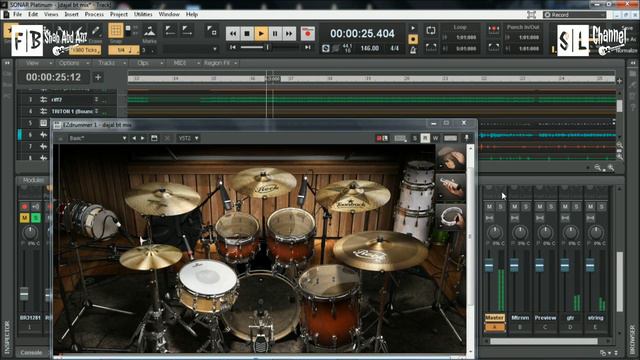
Task: Click the hi-hat cymbal in drum kit
Action: pos(150,257)
